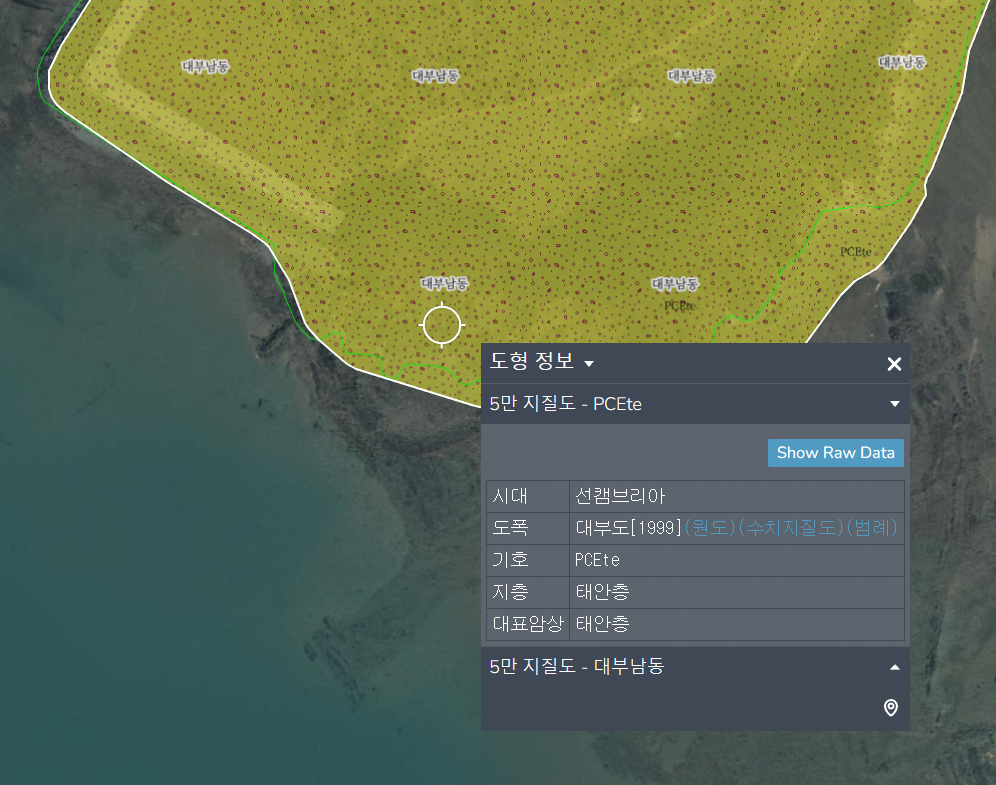Open the (범례) legend link

(x=872, y=528)
